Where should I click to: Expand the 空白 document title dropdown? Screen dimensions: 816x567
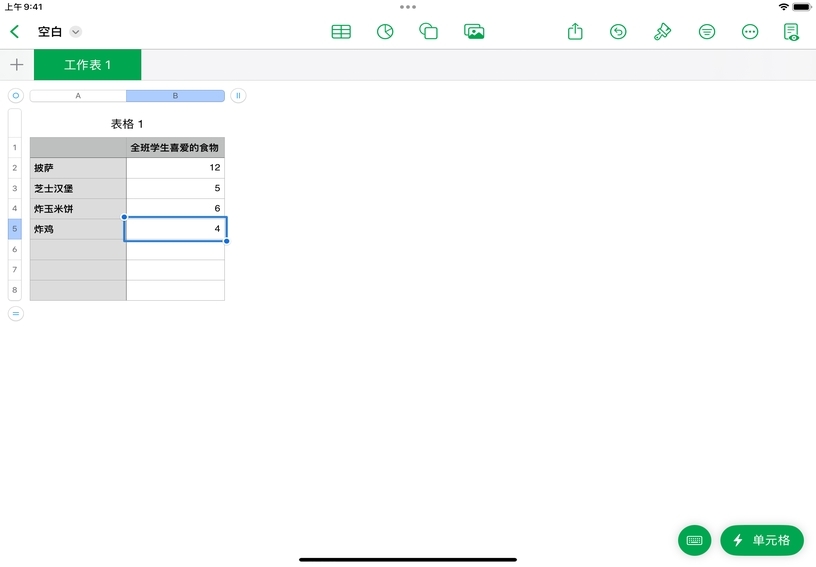click(76, 32)
